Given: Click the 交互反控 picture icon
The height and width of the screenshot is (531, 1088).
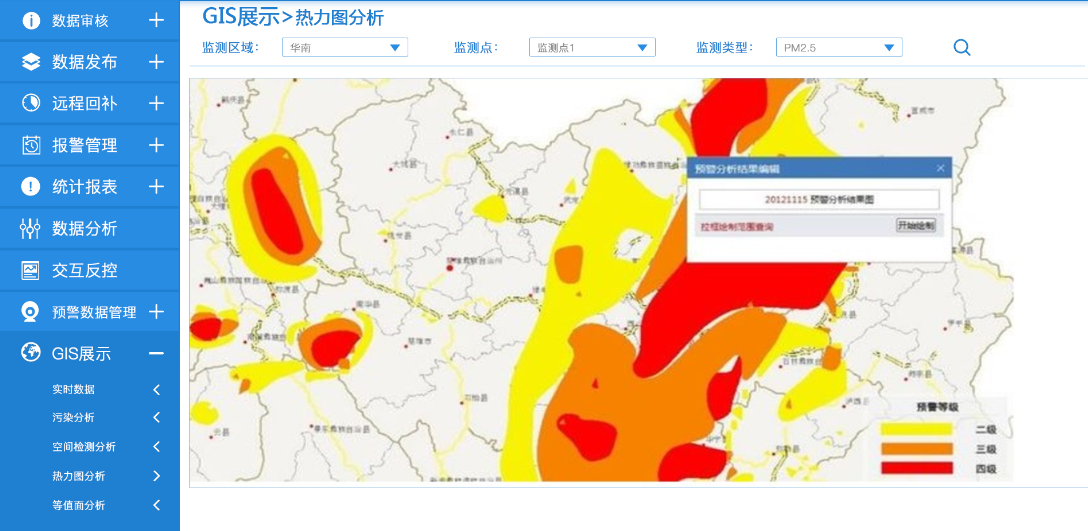Looking at the screenshot, I should [x=31, y=270].
